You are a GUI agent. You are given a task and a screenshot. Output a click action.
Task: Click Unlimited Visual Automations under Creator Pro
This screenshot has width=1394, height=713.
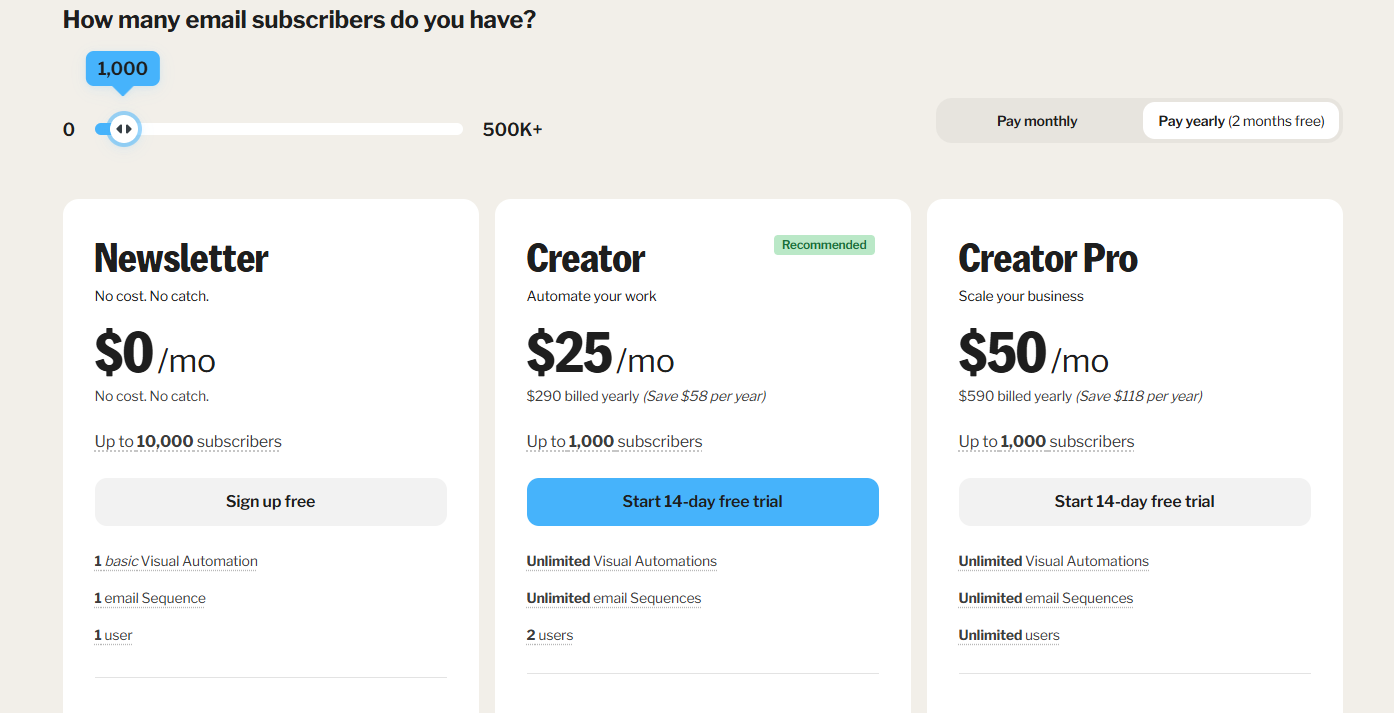click(1053, 560)
